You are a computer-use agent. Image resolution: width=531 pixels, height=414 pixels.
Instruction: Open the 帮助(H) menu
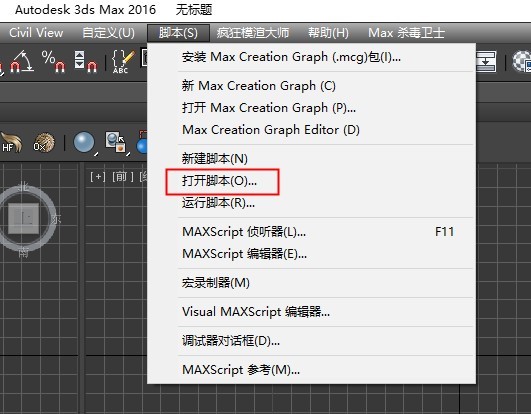pos(328,33)
